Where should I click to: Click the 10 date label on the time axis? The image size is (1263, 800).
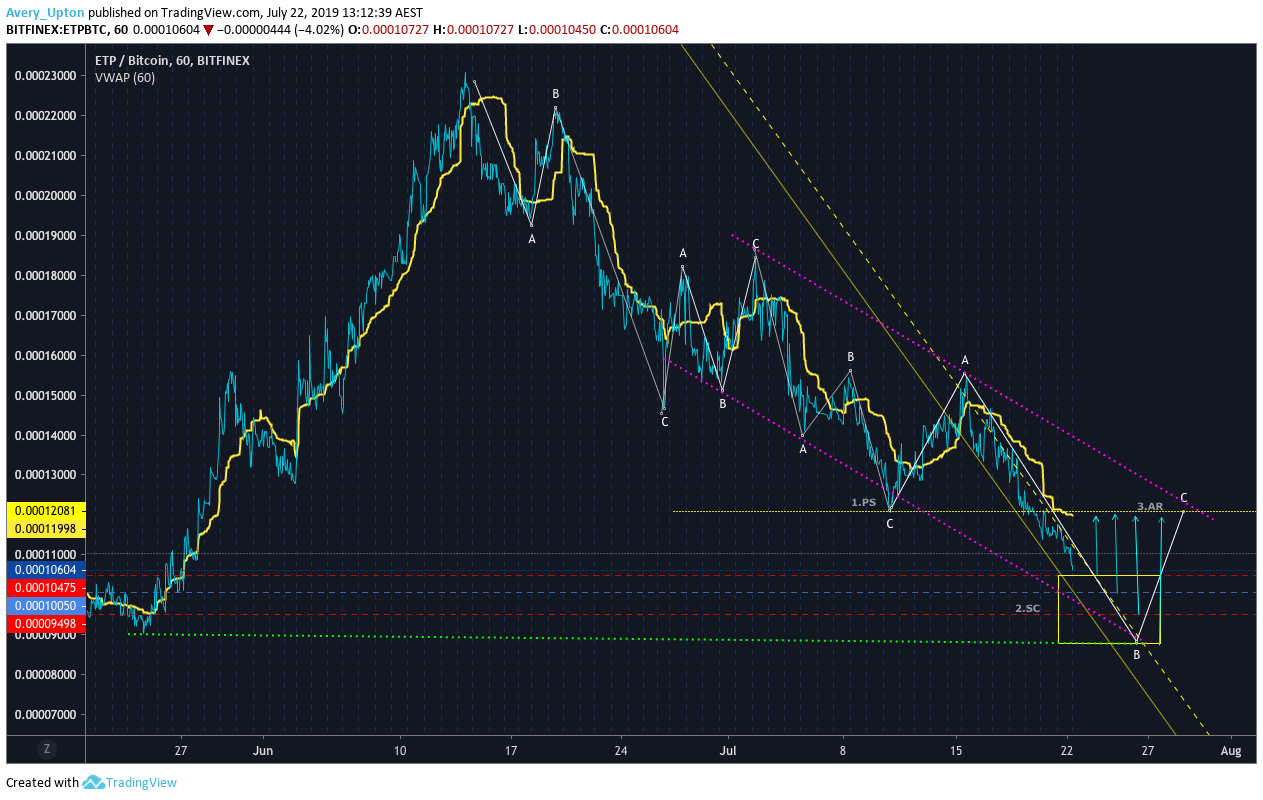(x=399, y=749)
